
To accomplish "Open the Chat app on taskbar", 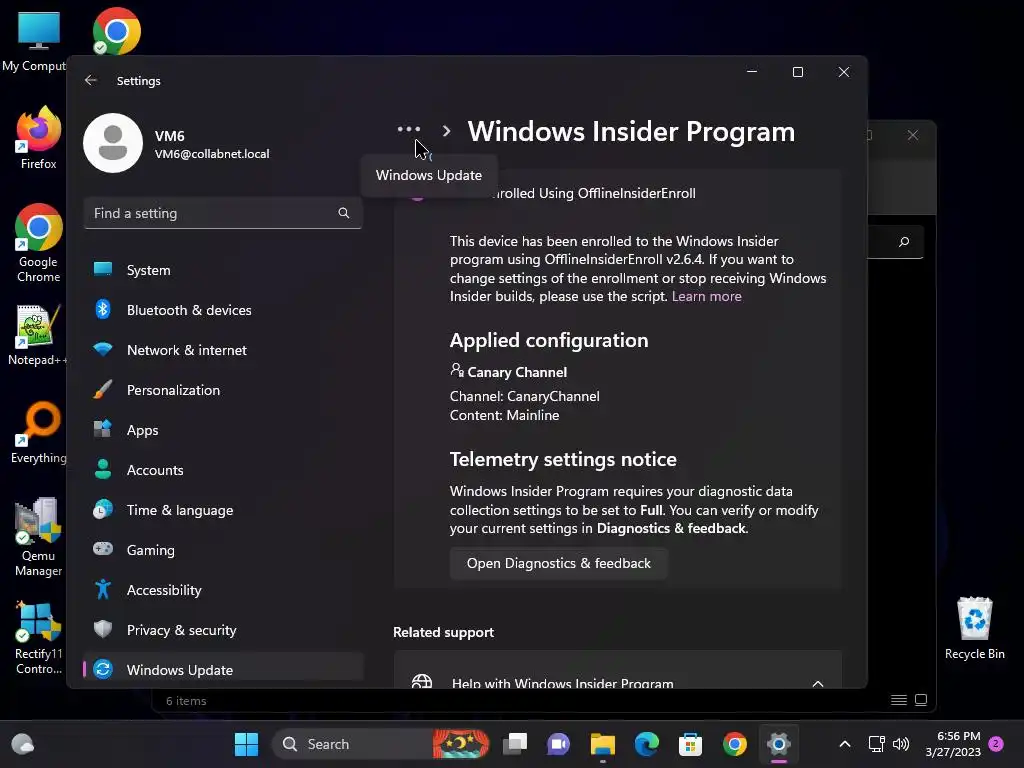I will click(x=558, y=744).
